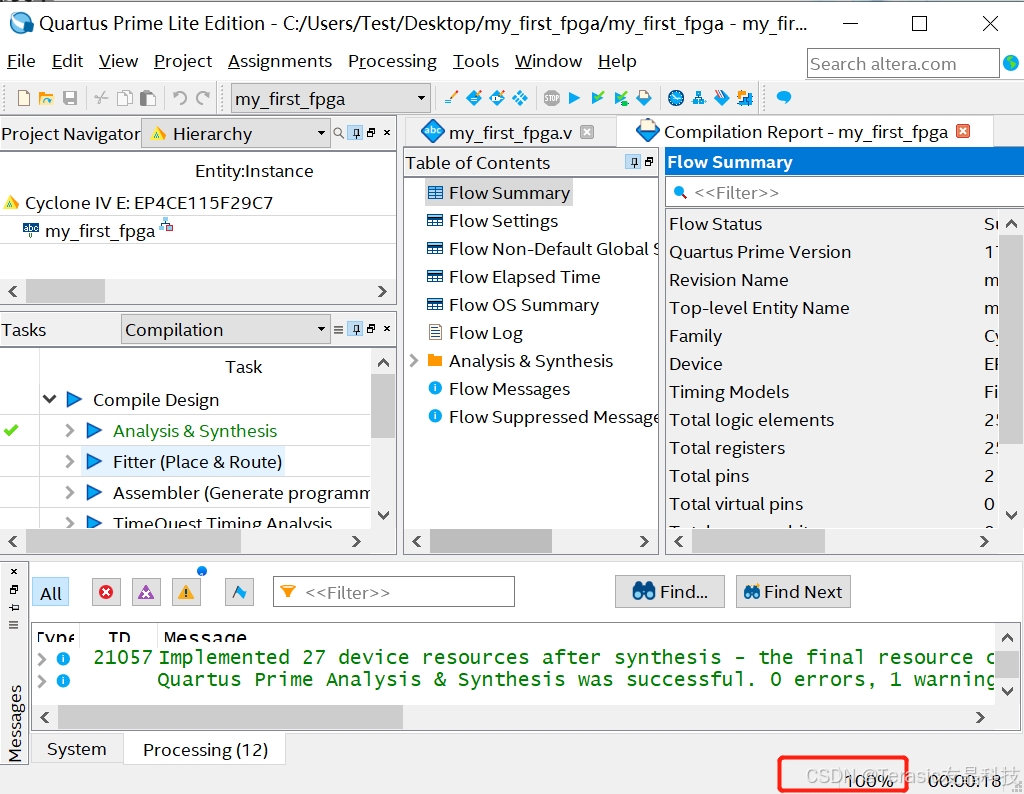Screen dimensions: 1024x794
Task: Open the revision dropdown my_first_fpga
Action: 331,99
